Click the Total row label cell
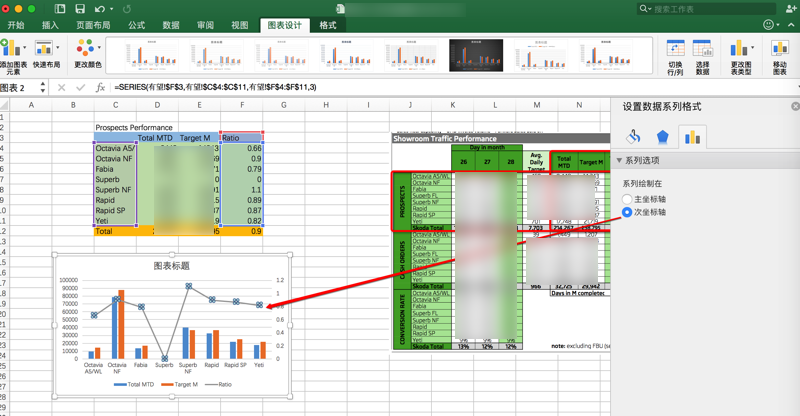This screenshot has height=416, width=800. tap(115, 231)
